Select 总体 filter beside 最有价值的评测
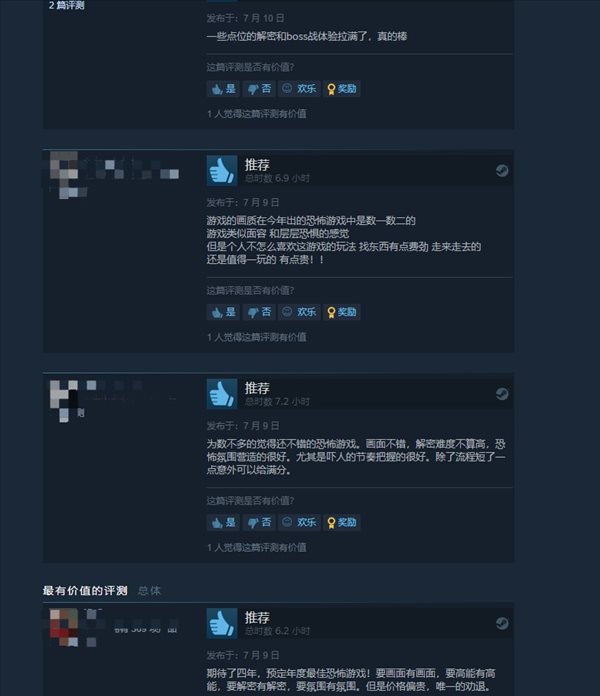Viewport: 600px width, 696px height. click(x=149, y=591)
